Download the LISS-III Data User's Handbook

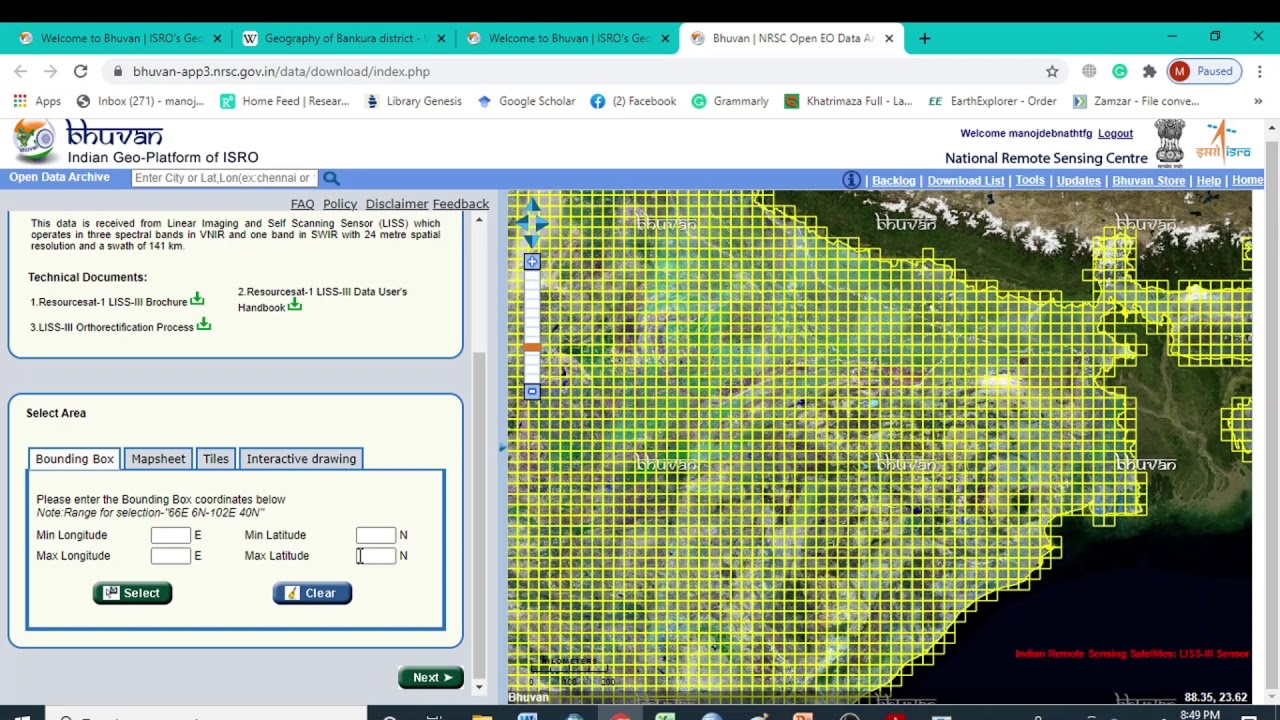tap(295, 305)
